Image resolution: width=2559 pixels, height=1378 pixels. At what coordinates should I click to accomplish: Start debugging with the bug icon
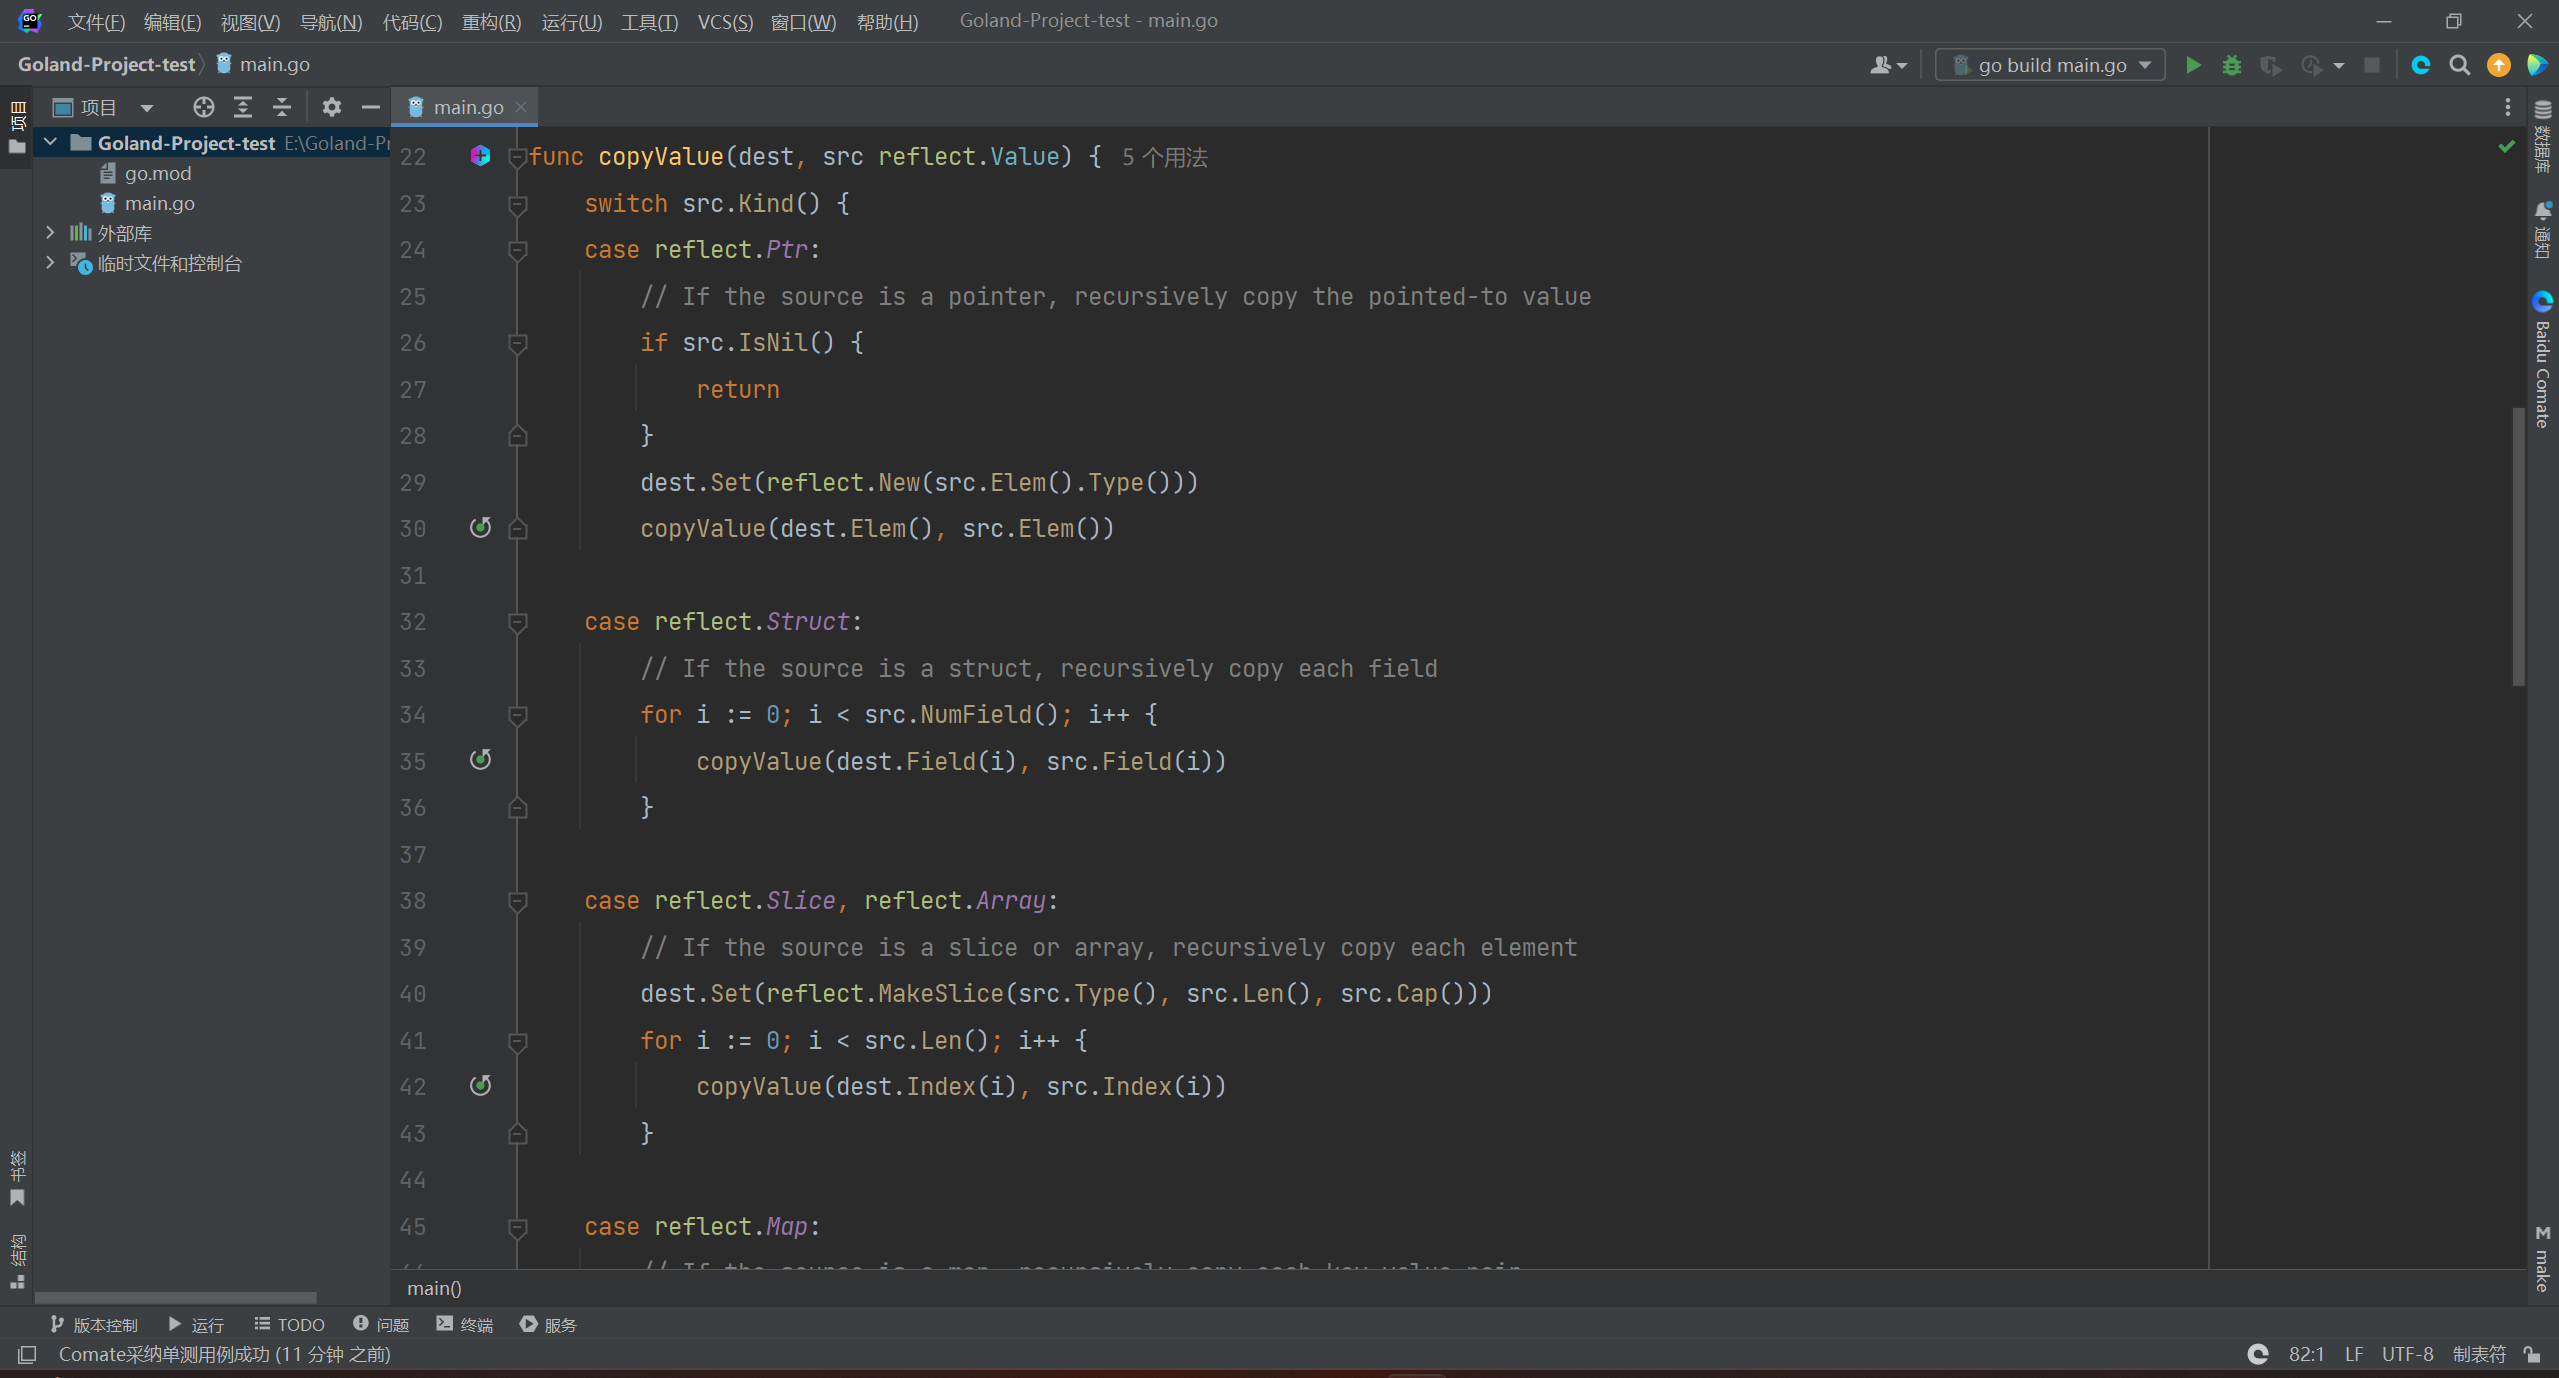point(2231,65)
